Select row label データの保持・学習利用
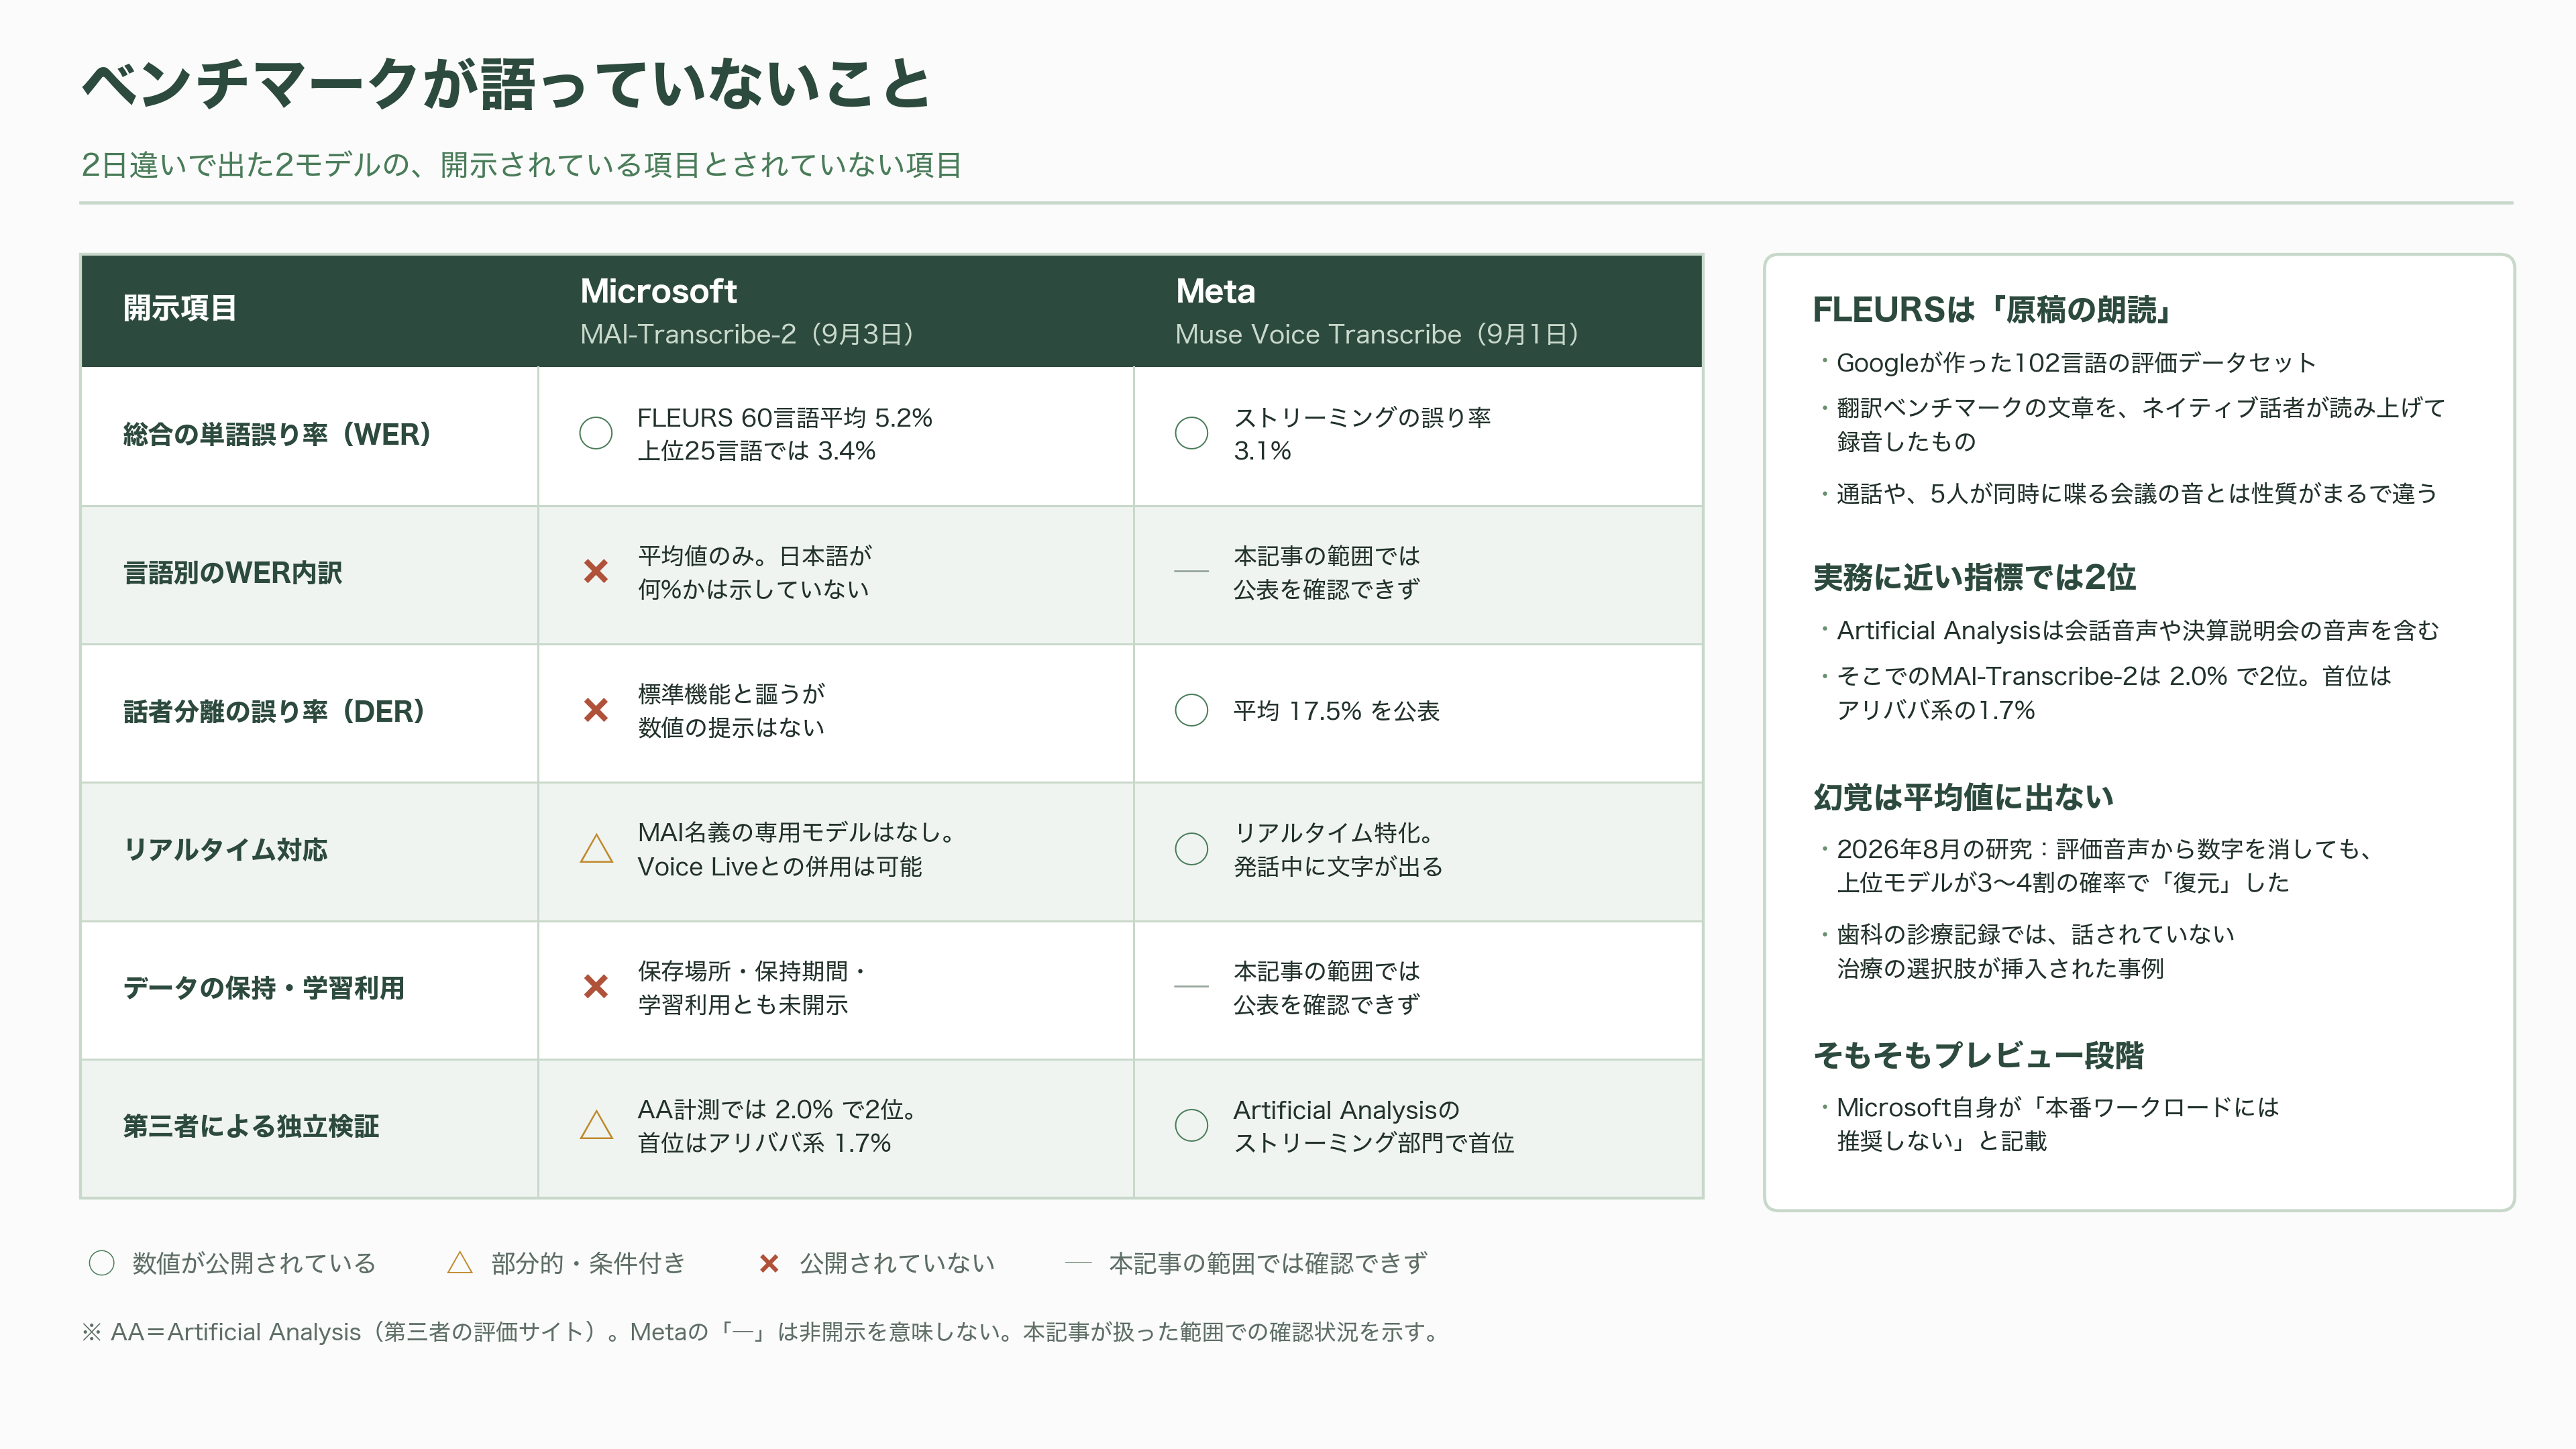Image resolution: width=2576 pixels, height=1449 pixels. [264, 988]
